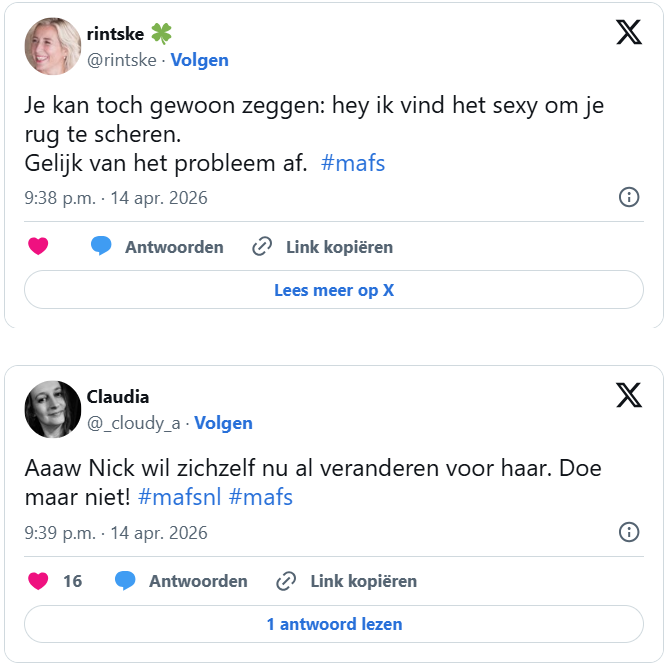The image size is (665, 663).
Task: Expand '1 antwoord lezen' replies
Action: 334,624
